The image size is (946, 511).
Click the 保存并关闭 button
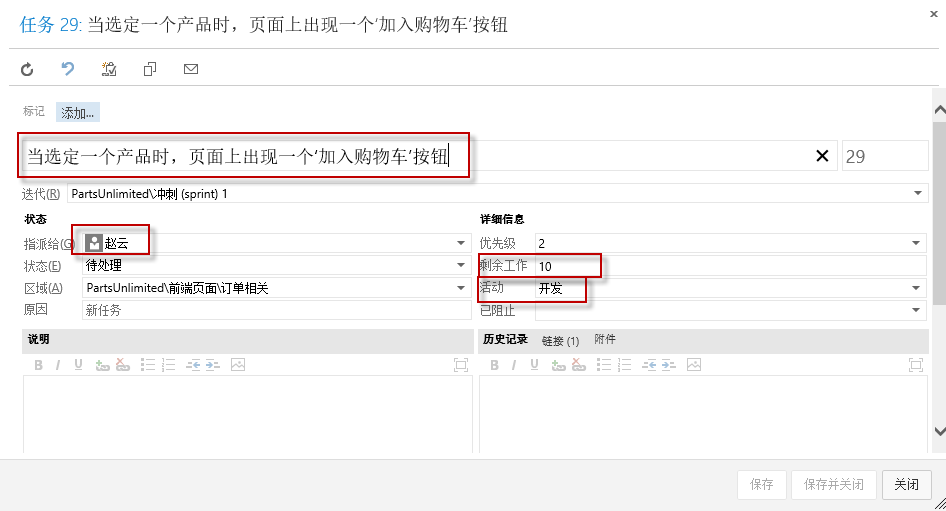click(833, 484)
